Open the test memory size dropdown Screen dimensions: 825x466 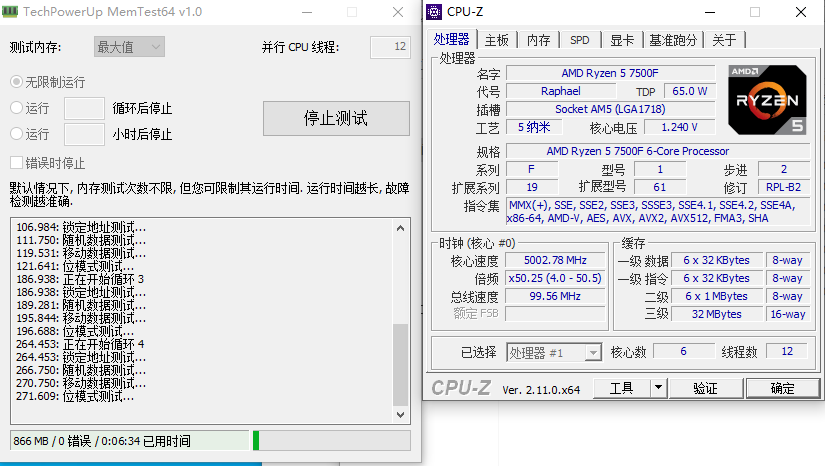click(x=129, y=47)
